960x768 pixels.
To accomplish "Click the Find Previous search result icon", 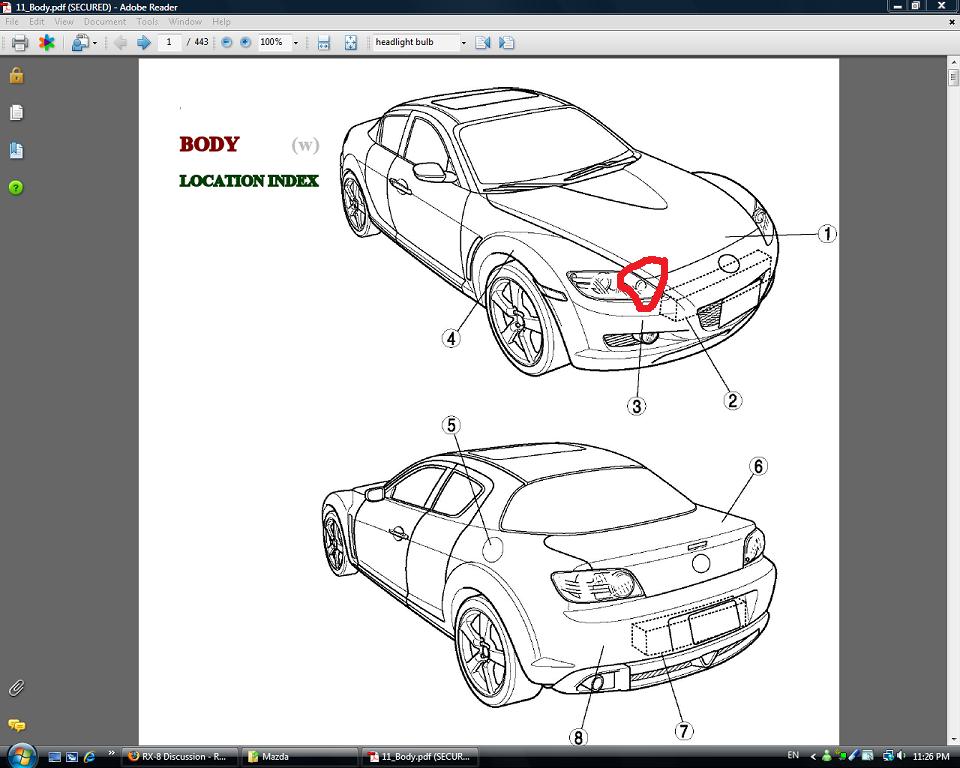I will tap(483, 43).
